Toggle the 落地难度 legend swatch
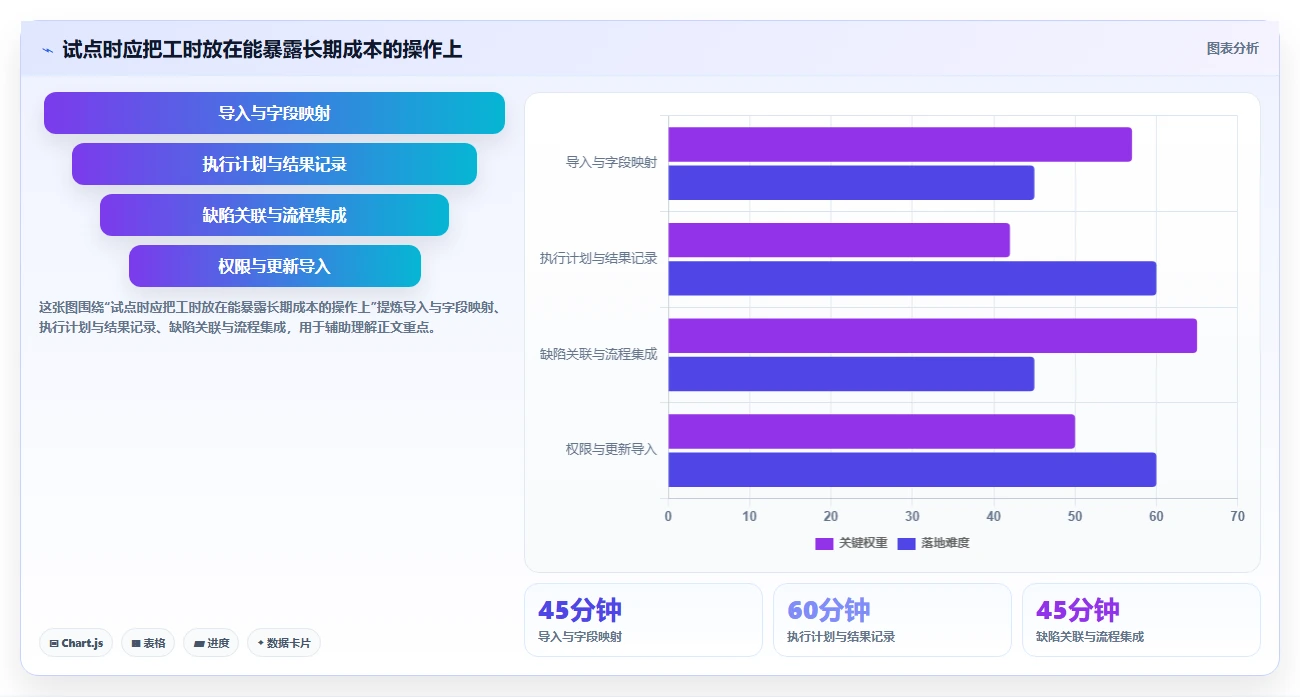Screen dimensions: 1300x697 [x=906, y=543]
